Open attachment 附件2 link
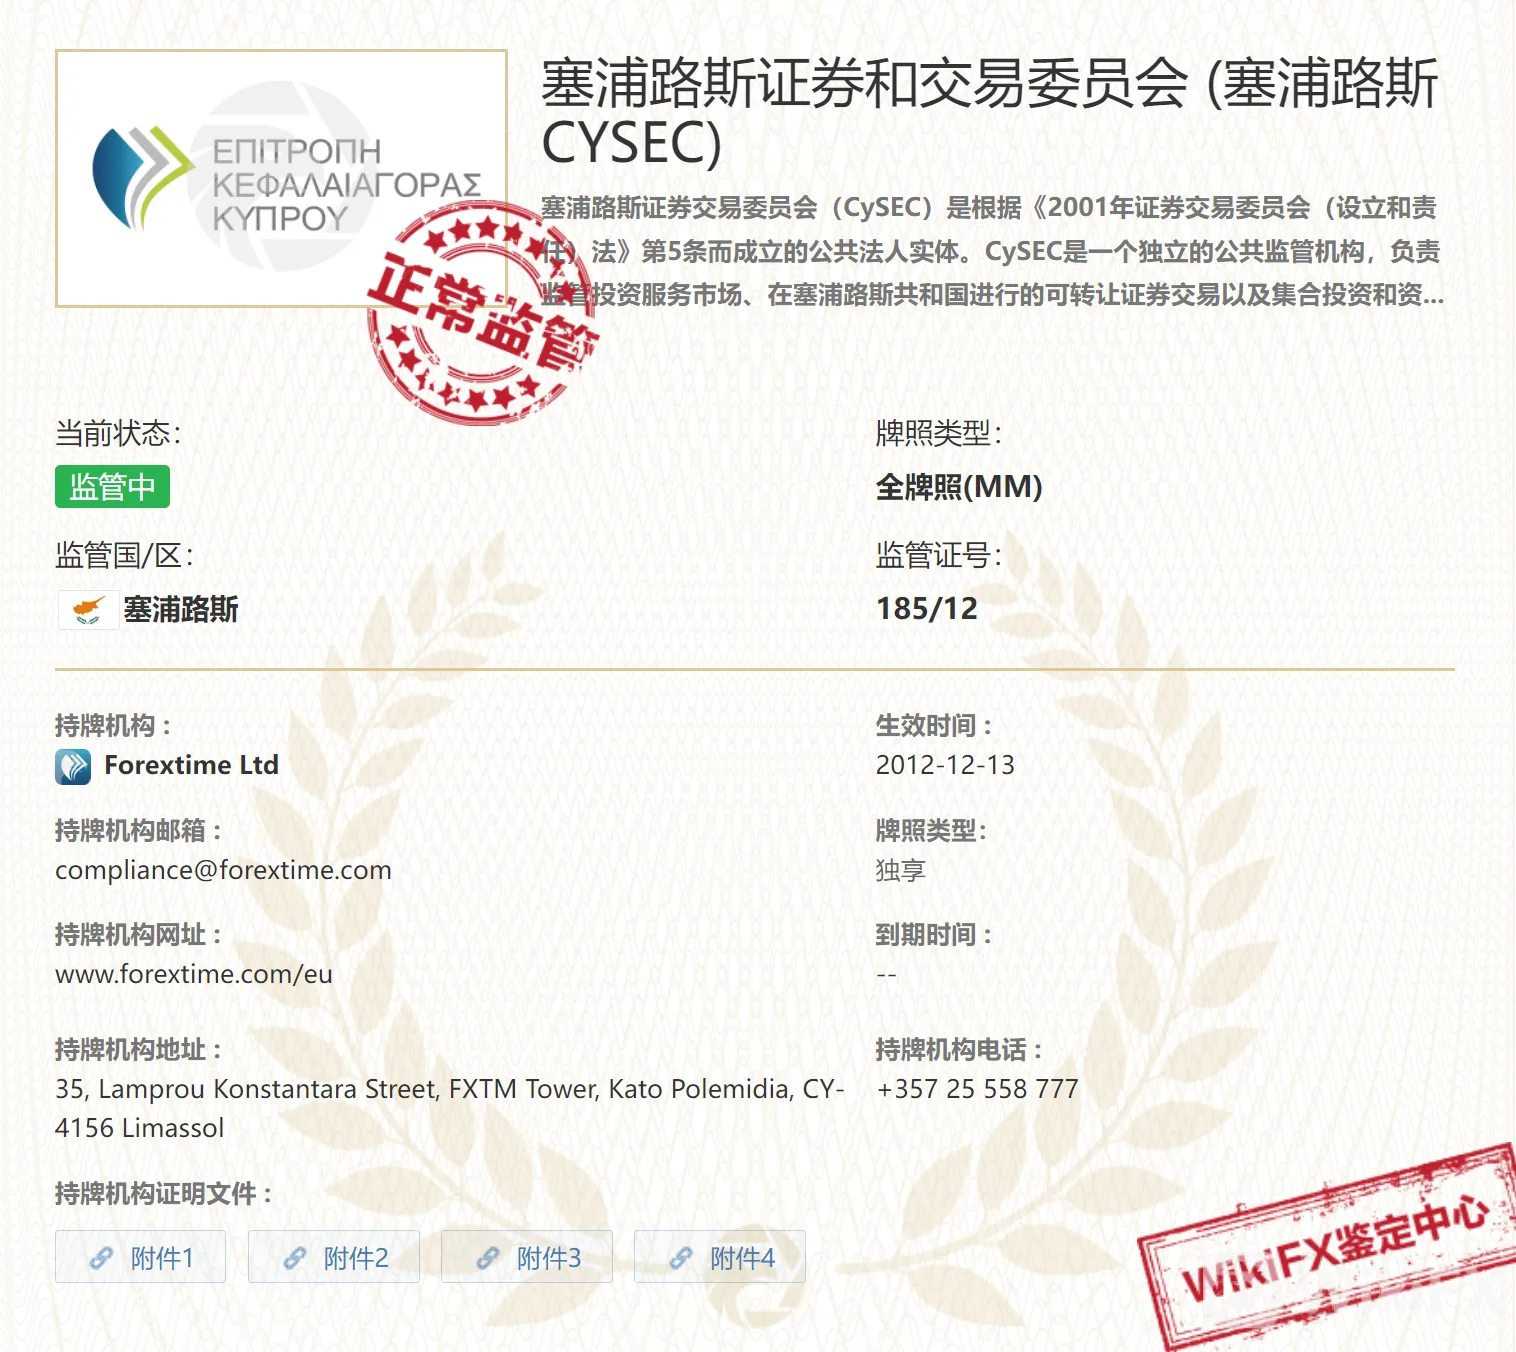Image resolution: width=1516 pixels, height=1352 pixels. tap(333, 1257)
